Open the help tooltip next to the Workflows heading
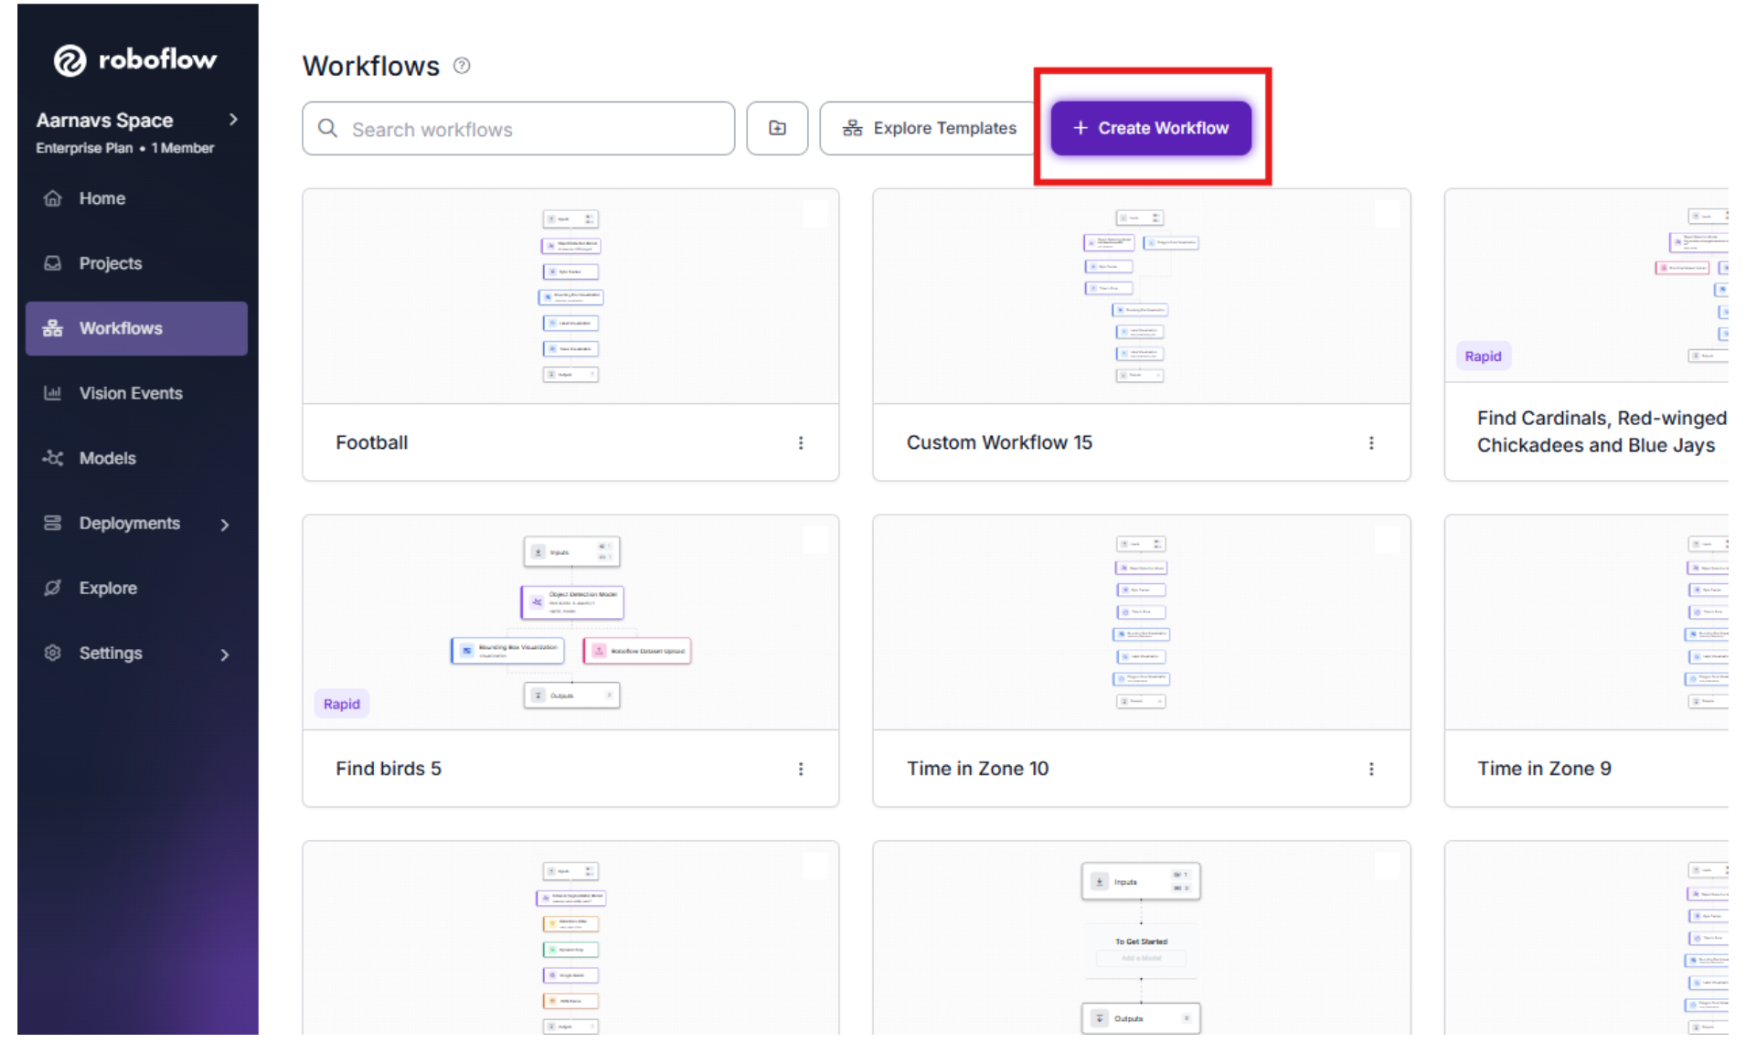This screenshot has height=1060, width=1758. pos(461,64)
